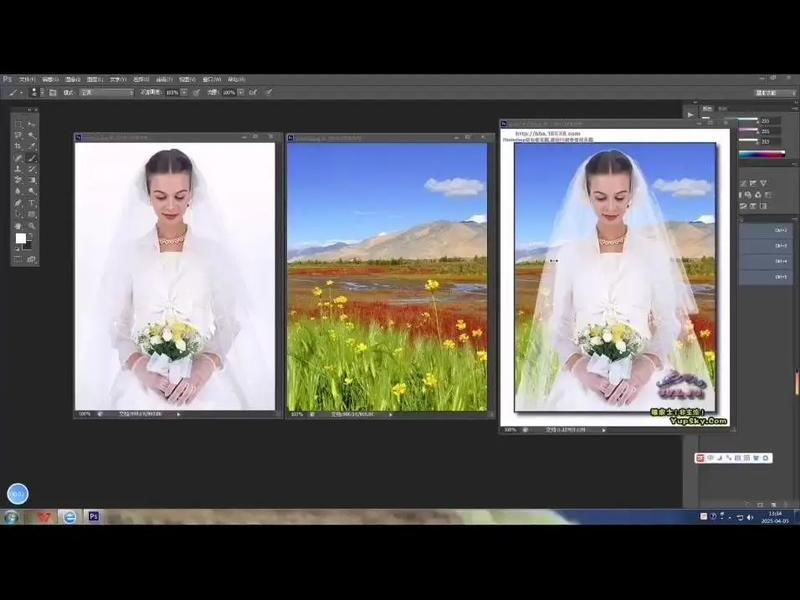Select the Healing Brush tool
This screenshot has width=800, height=600.
(19, 158)
